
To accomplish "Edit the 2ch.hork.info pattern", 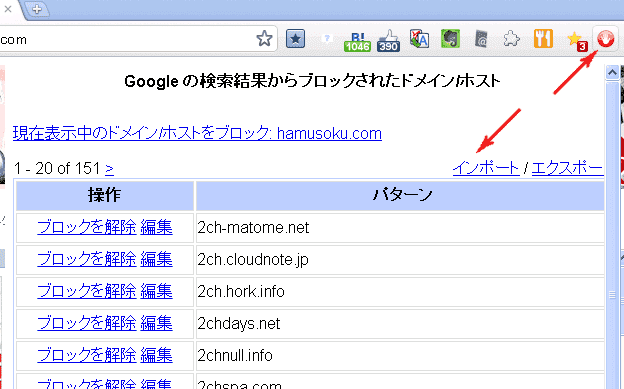I will pos(156,291).
